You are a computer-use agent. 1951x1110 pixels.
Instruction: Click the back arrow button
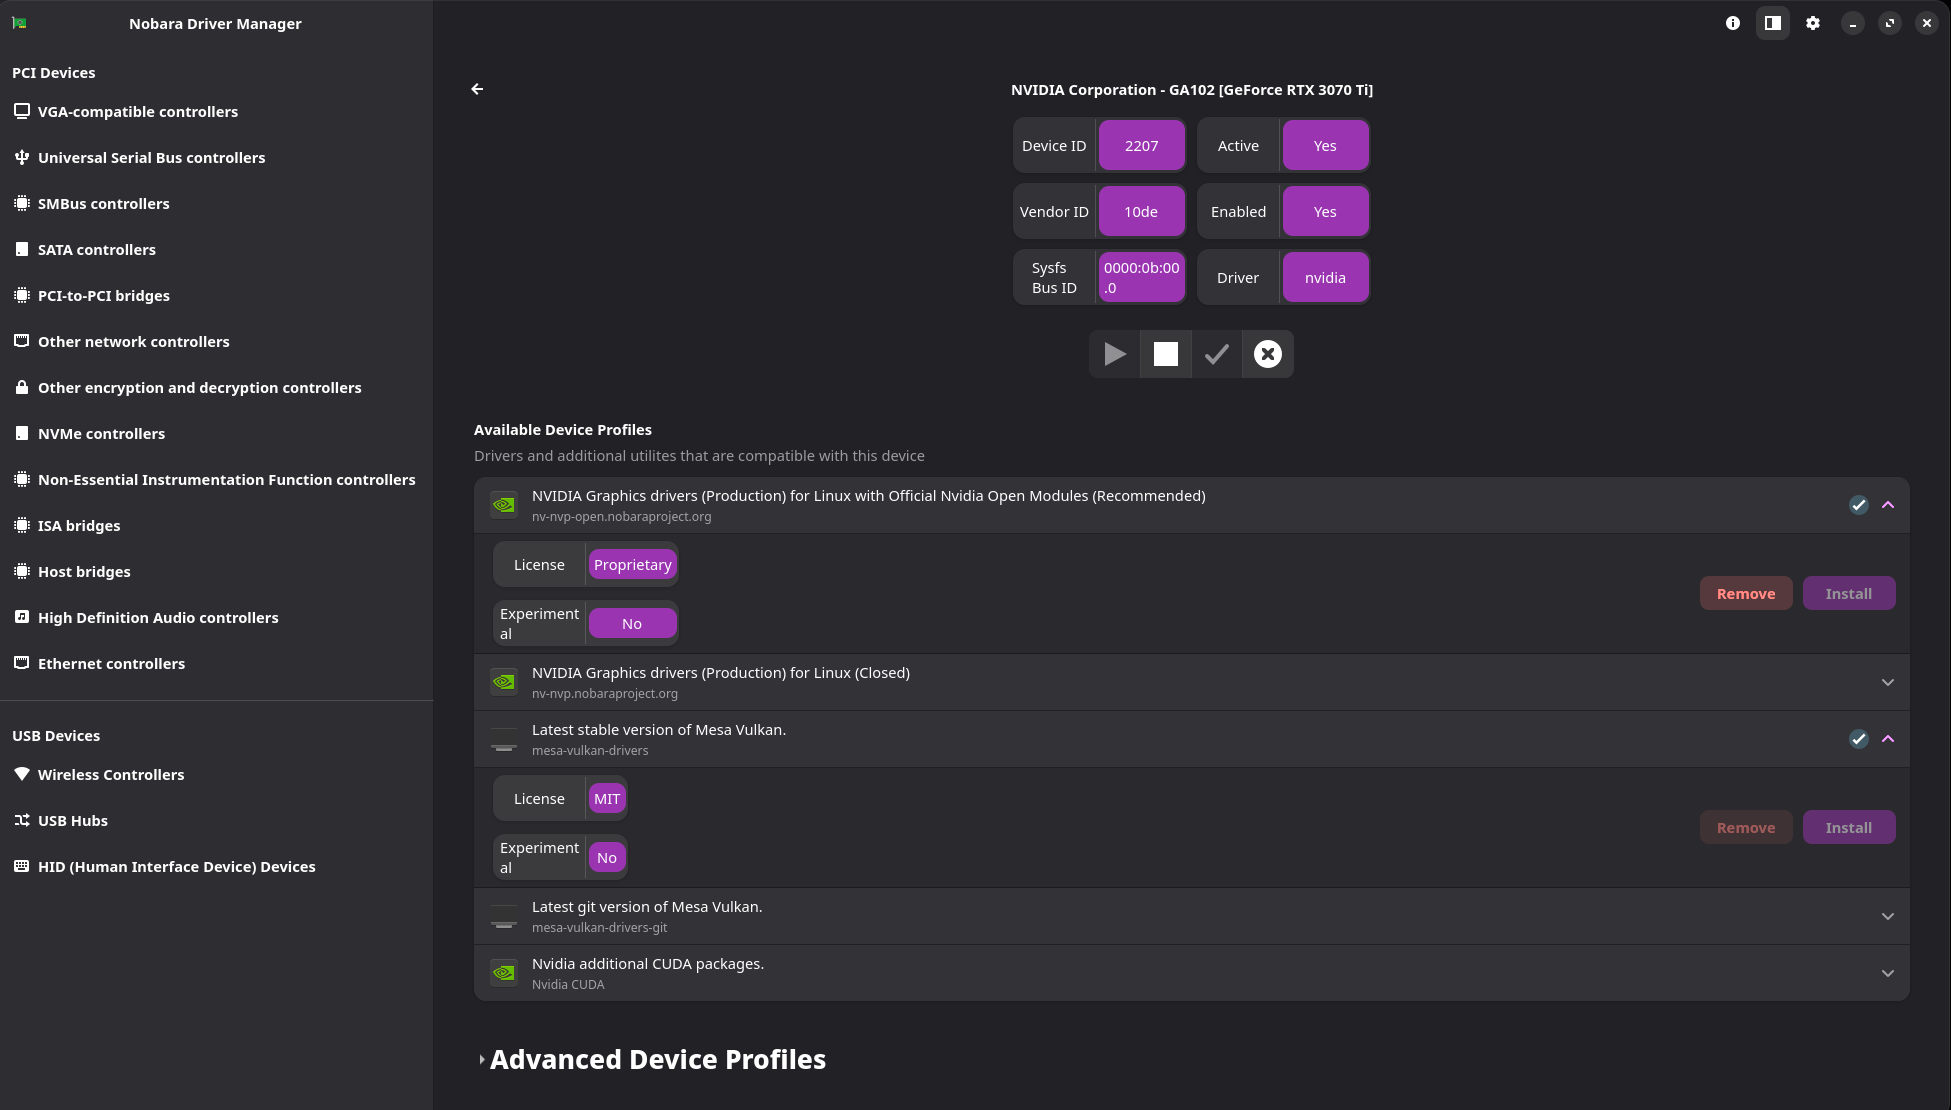coord(477,89)
